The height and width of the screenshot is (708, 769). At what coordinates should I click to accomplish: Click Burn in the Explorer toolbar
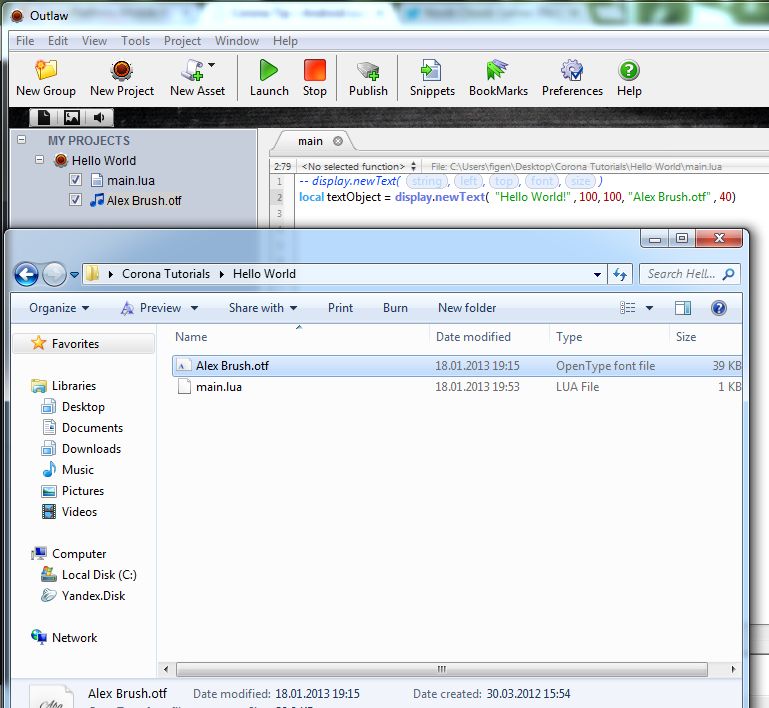[x=395, y=308]
